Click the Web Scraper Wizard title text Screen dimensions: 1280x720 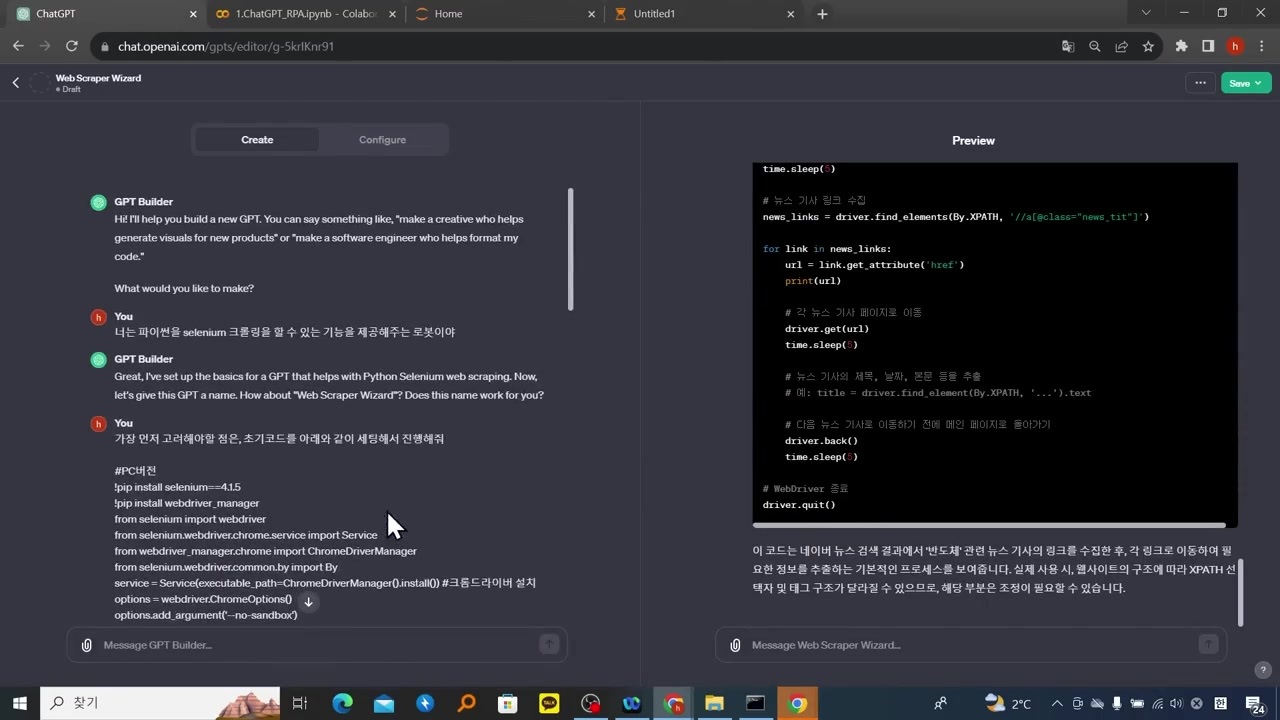click(x=98, y=78)
